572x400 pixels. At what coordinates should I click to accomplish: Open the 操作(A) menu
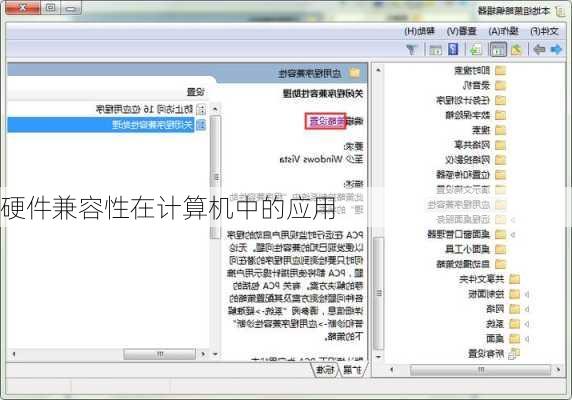[503, 31]
